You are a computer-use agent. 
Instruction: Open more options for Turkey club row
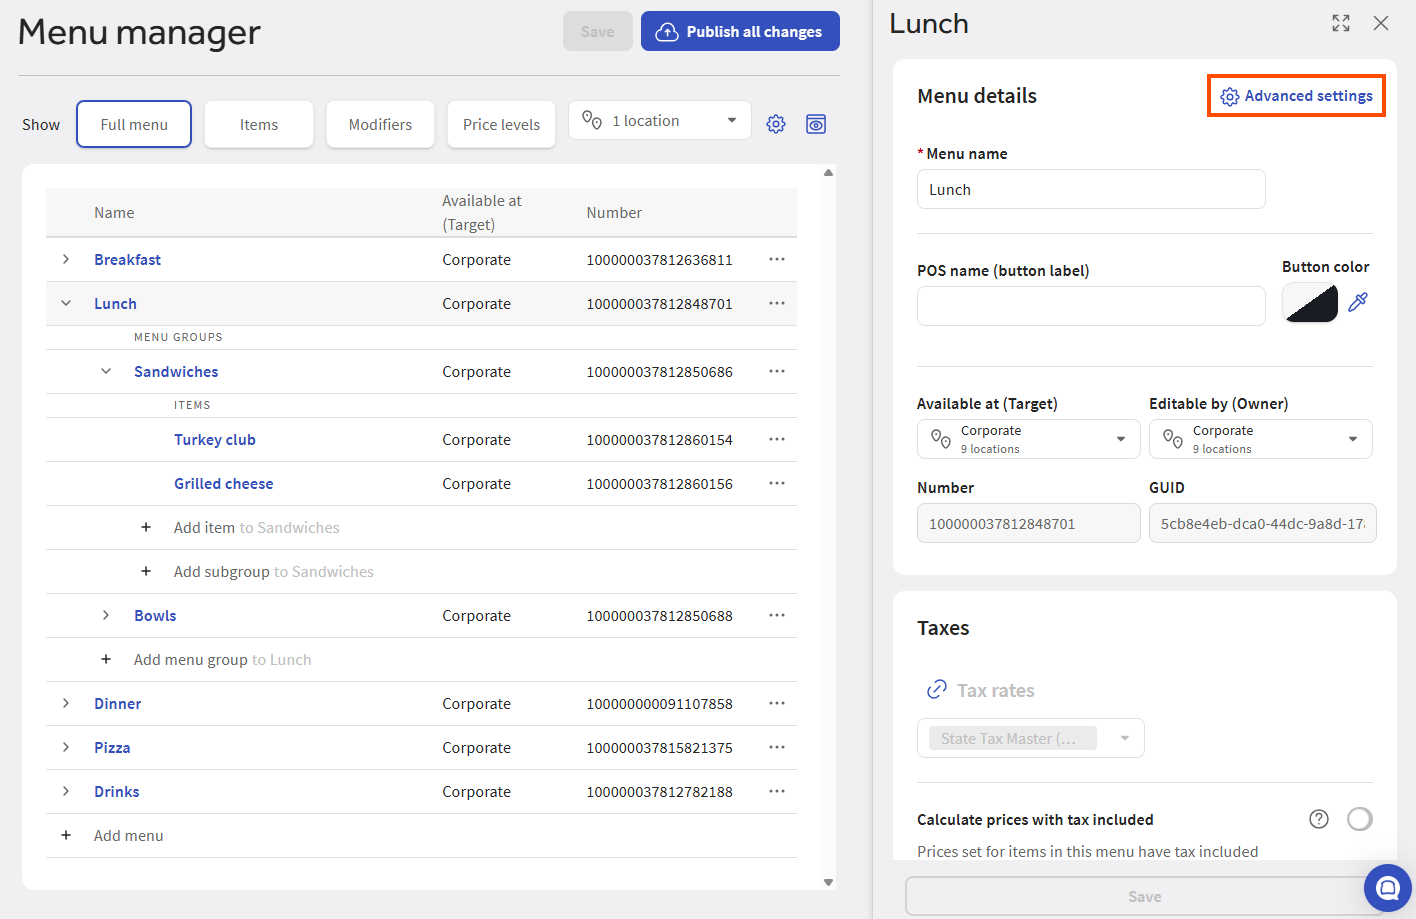(x=777, y=440)
